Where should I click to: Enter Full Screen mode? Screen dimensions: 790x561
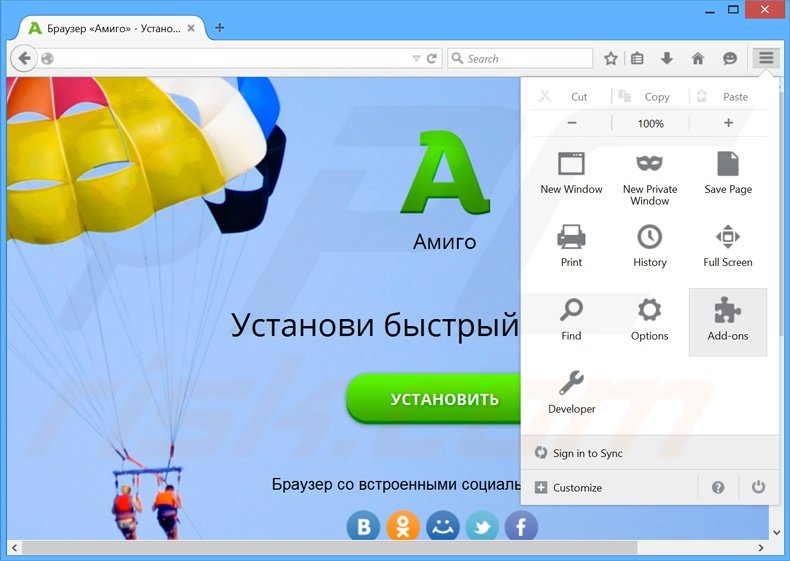pyautogui.click(x=728, y=245)
